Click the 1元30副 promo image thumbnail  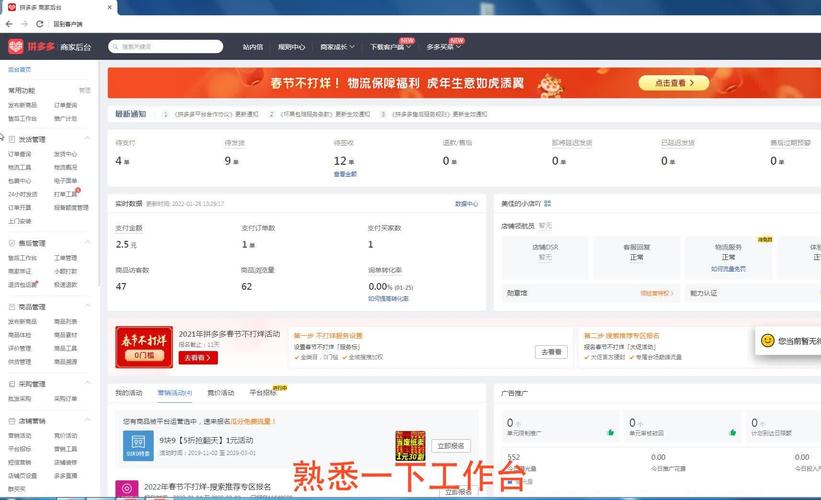[x=410, y=446]
